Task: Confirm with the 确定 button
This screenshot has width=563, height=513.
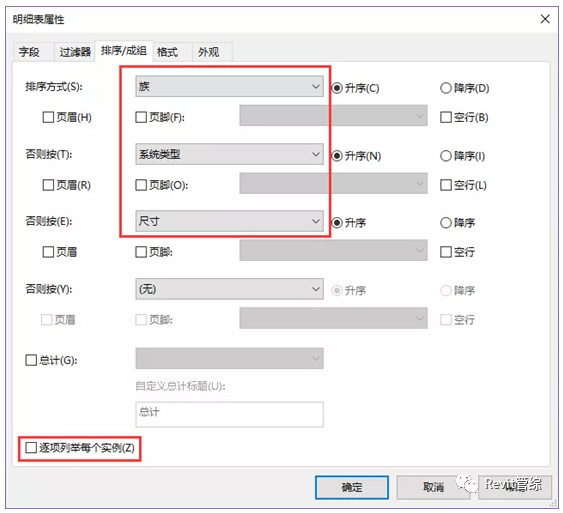Action: pos(352,487)
